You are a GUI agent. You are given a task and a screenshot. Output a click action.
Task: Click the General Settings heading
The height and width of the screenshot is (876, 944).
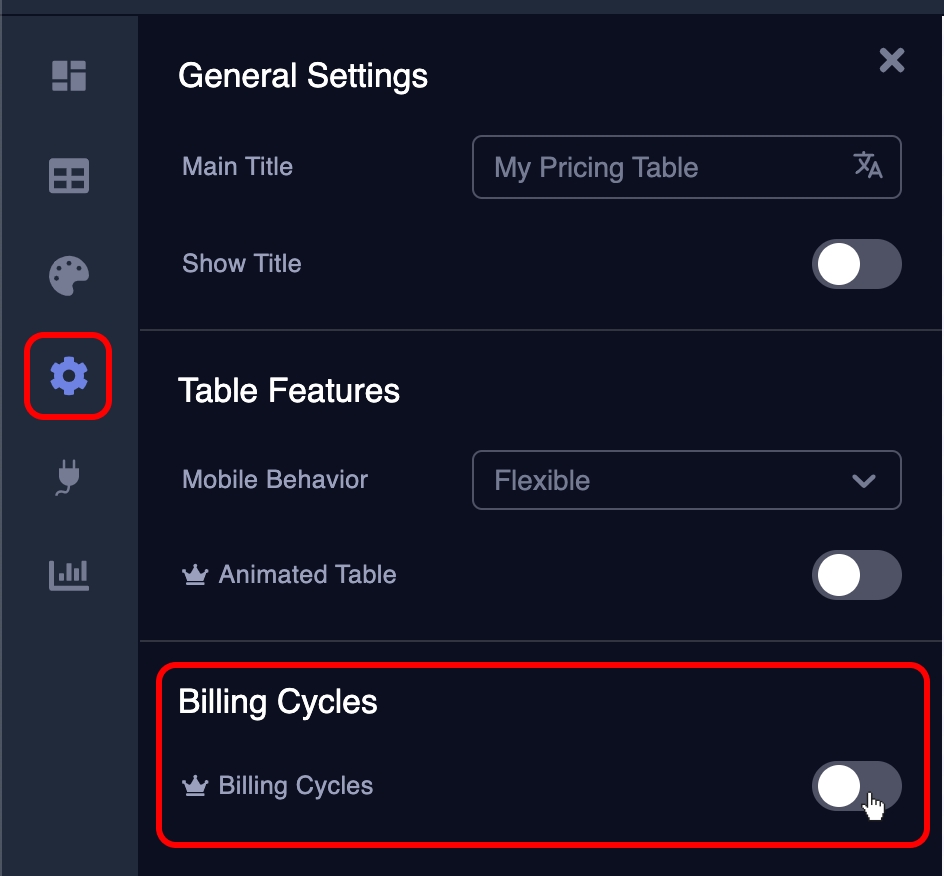coord(303,76)
